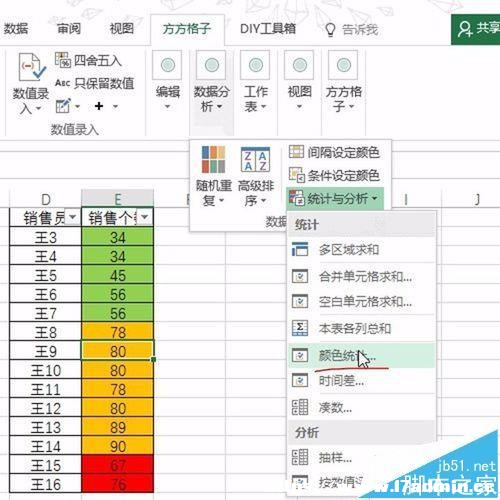This screenshot has height=500, width=500.
Task: Expand the 统计与分析 dropdown
Action: 335,199
